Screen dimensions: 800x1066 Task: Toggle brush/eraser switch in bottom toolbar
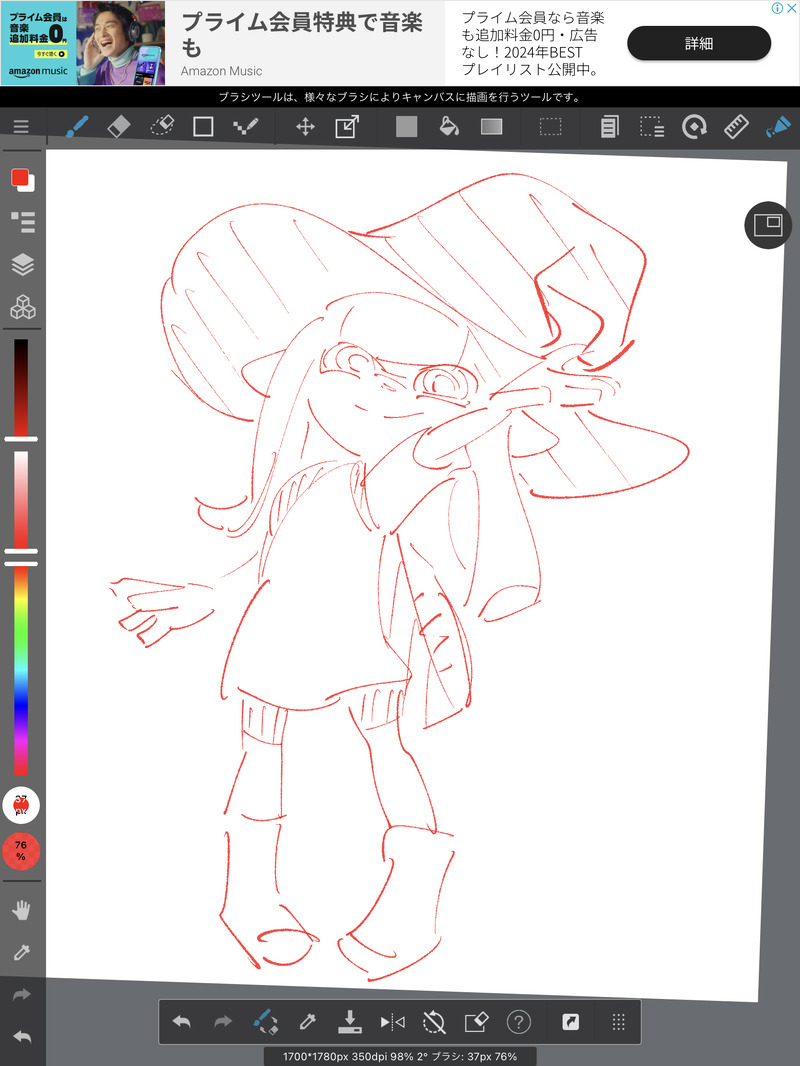point(265,1021)
